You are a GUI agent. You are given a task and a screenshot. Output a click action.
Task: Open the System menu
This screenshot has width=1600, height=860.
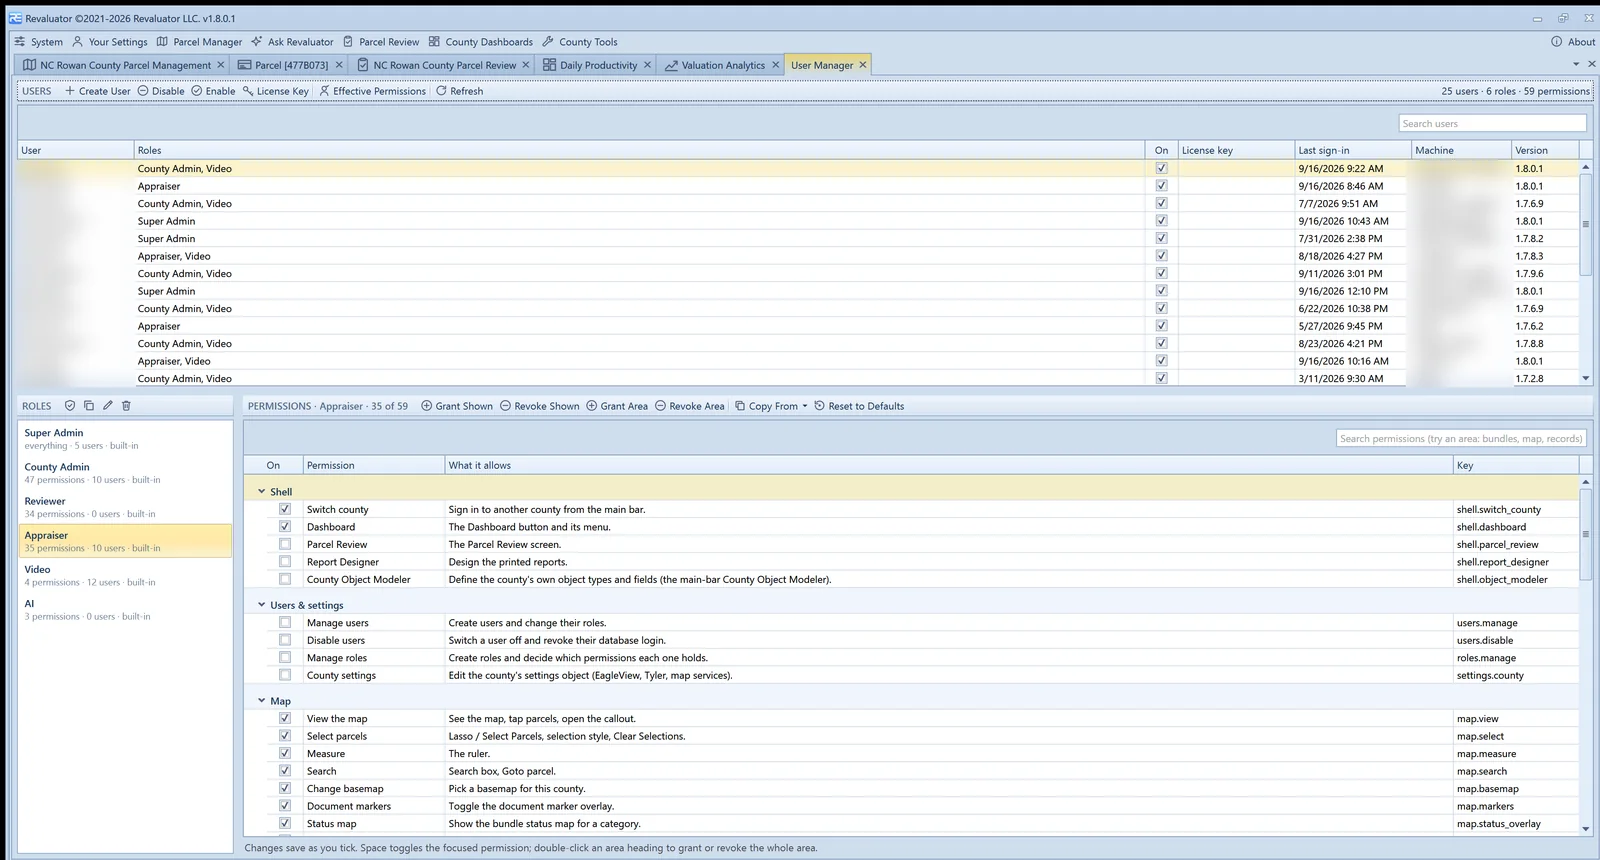(38, 42)
